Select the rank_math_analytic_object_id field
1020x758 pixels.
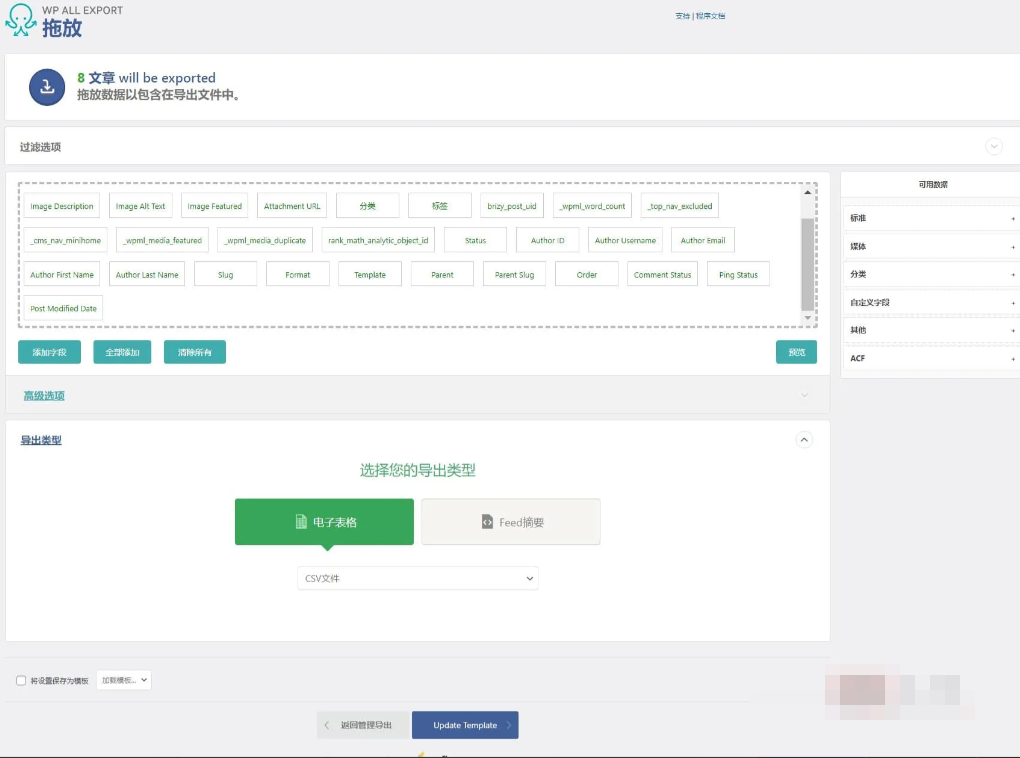coord(379,240)
